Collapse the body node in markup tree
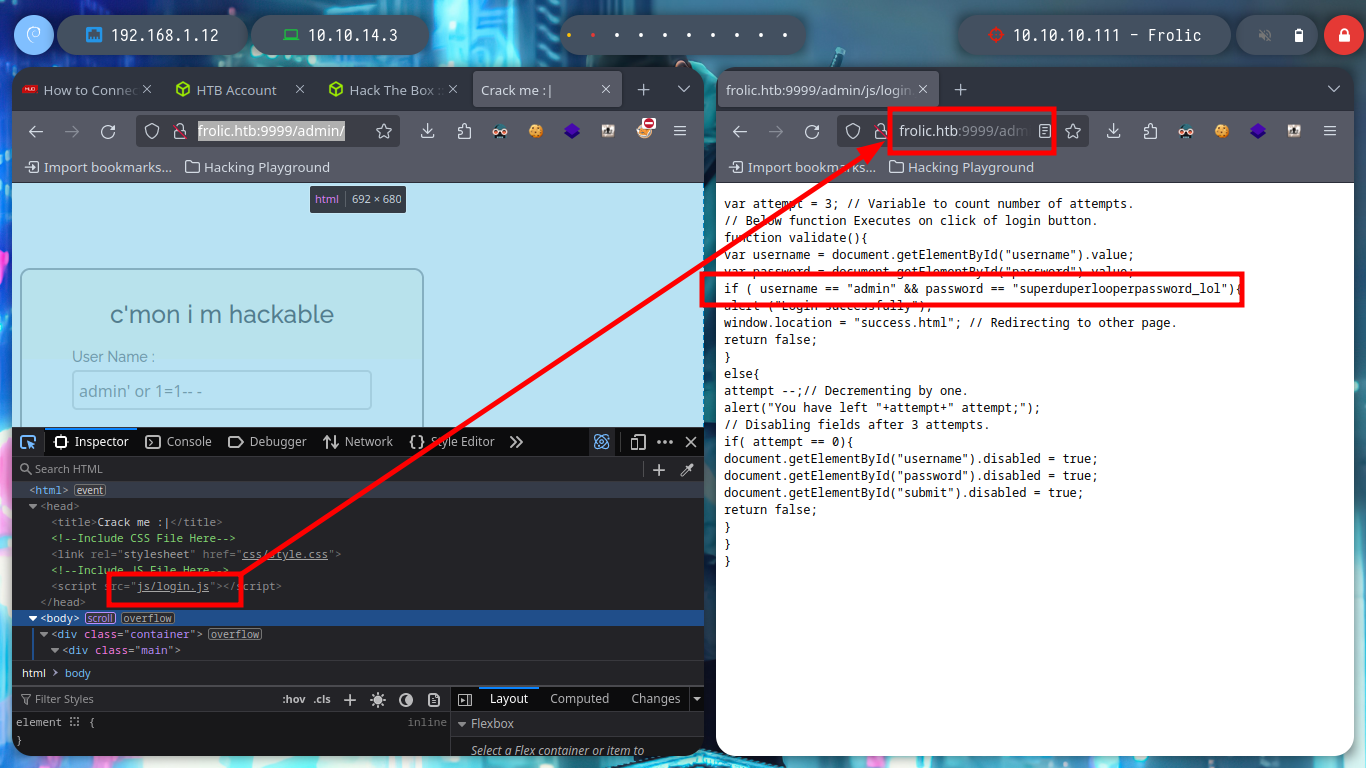The width and height of the screenshot is (1366, 768). [x=33, y=619]
